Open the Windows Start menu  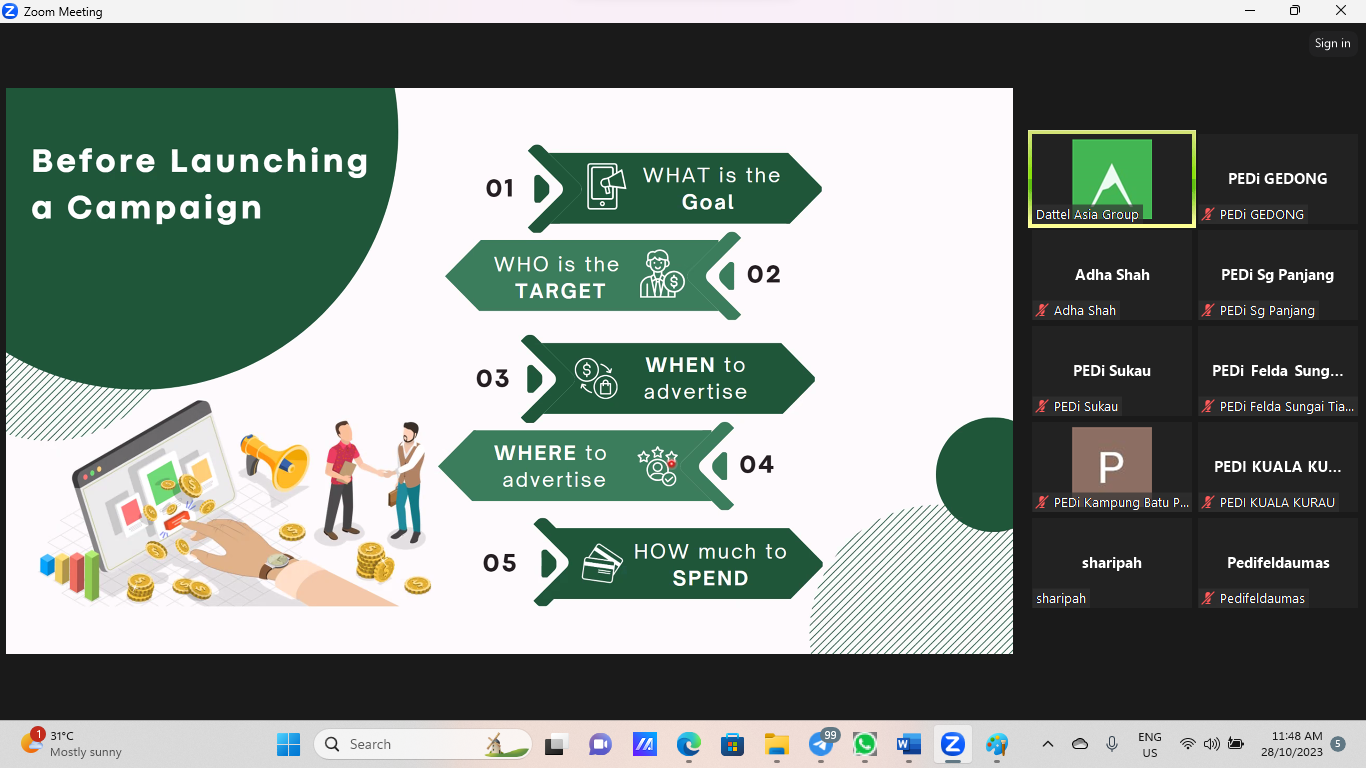(x=288, y=744)
